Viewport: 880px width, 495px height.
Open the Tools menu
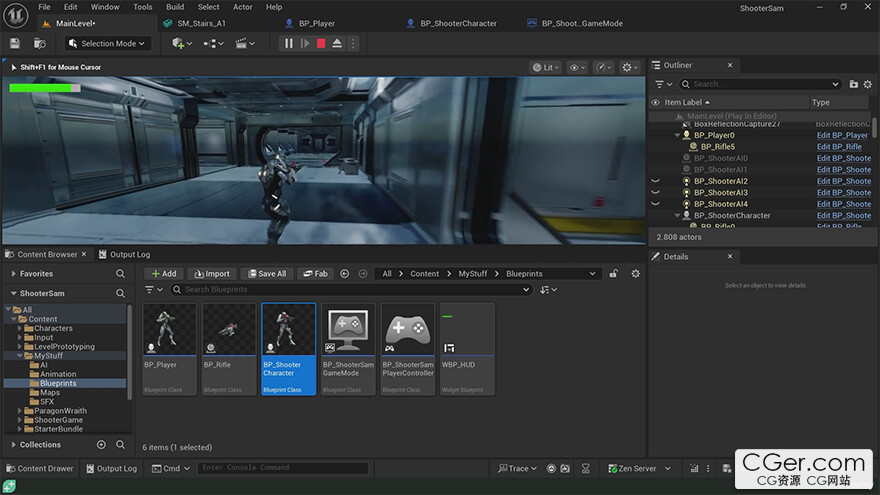click(x=143, y=7)
